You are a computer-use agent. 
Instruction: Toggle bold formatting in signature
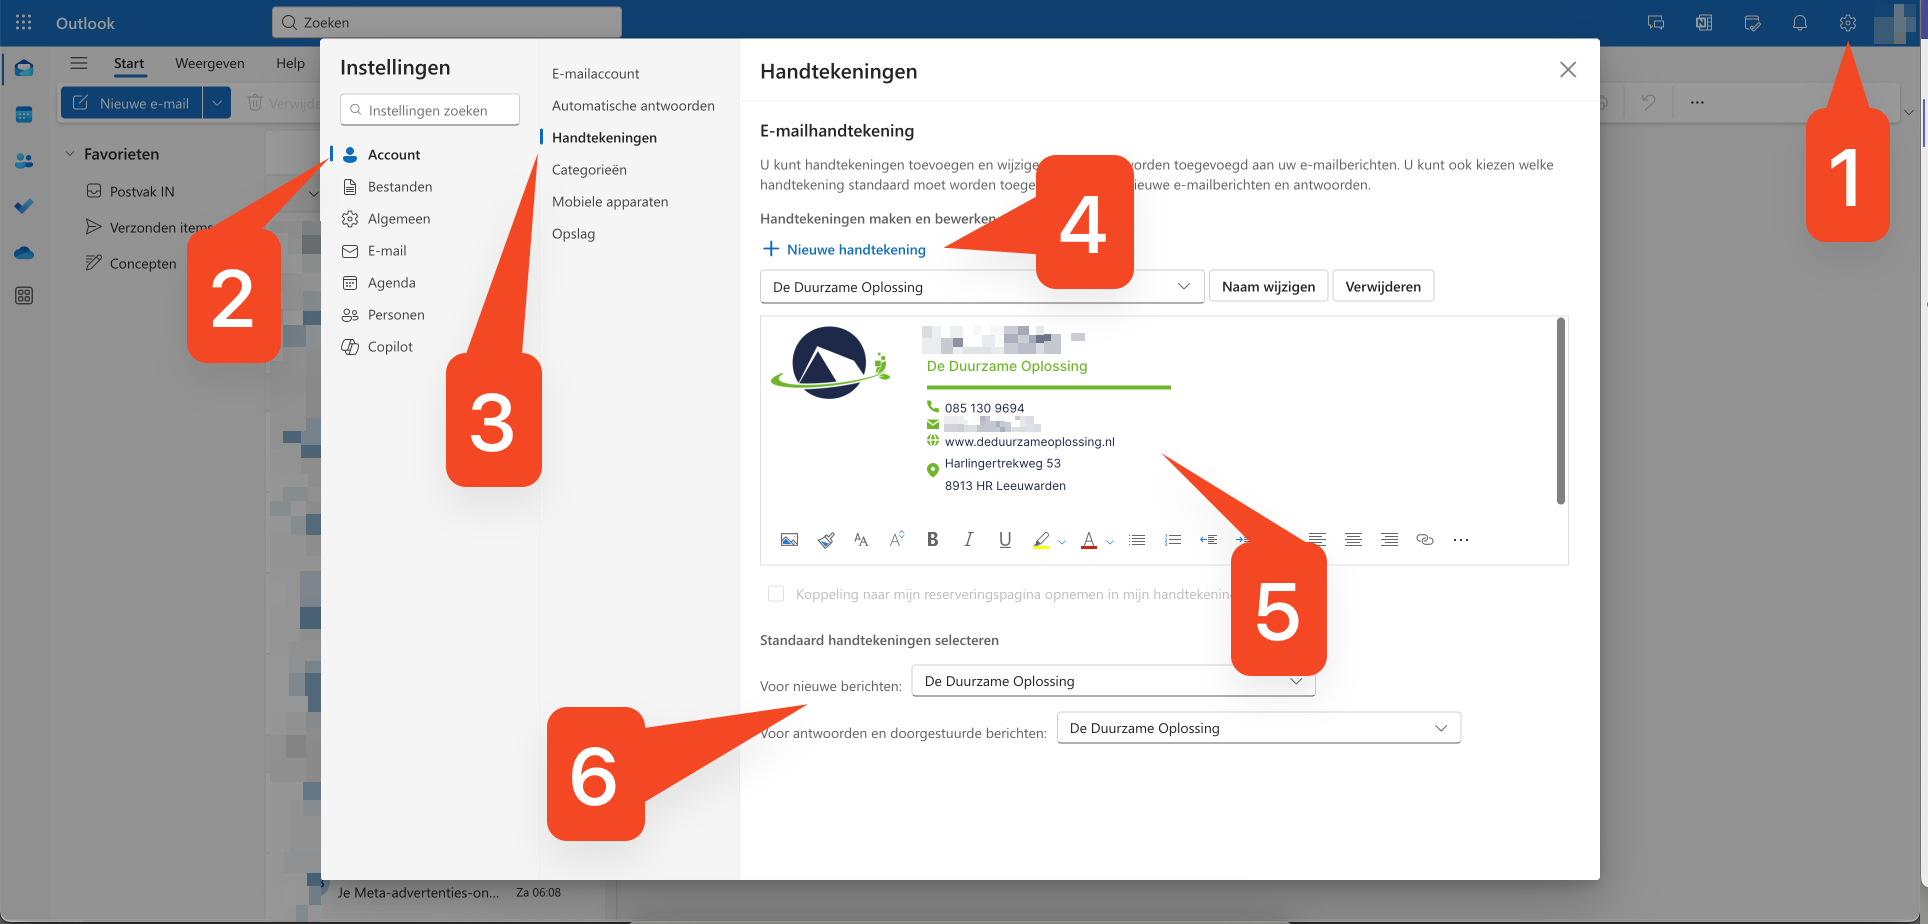click(933, 540)
